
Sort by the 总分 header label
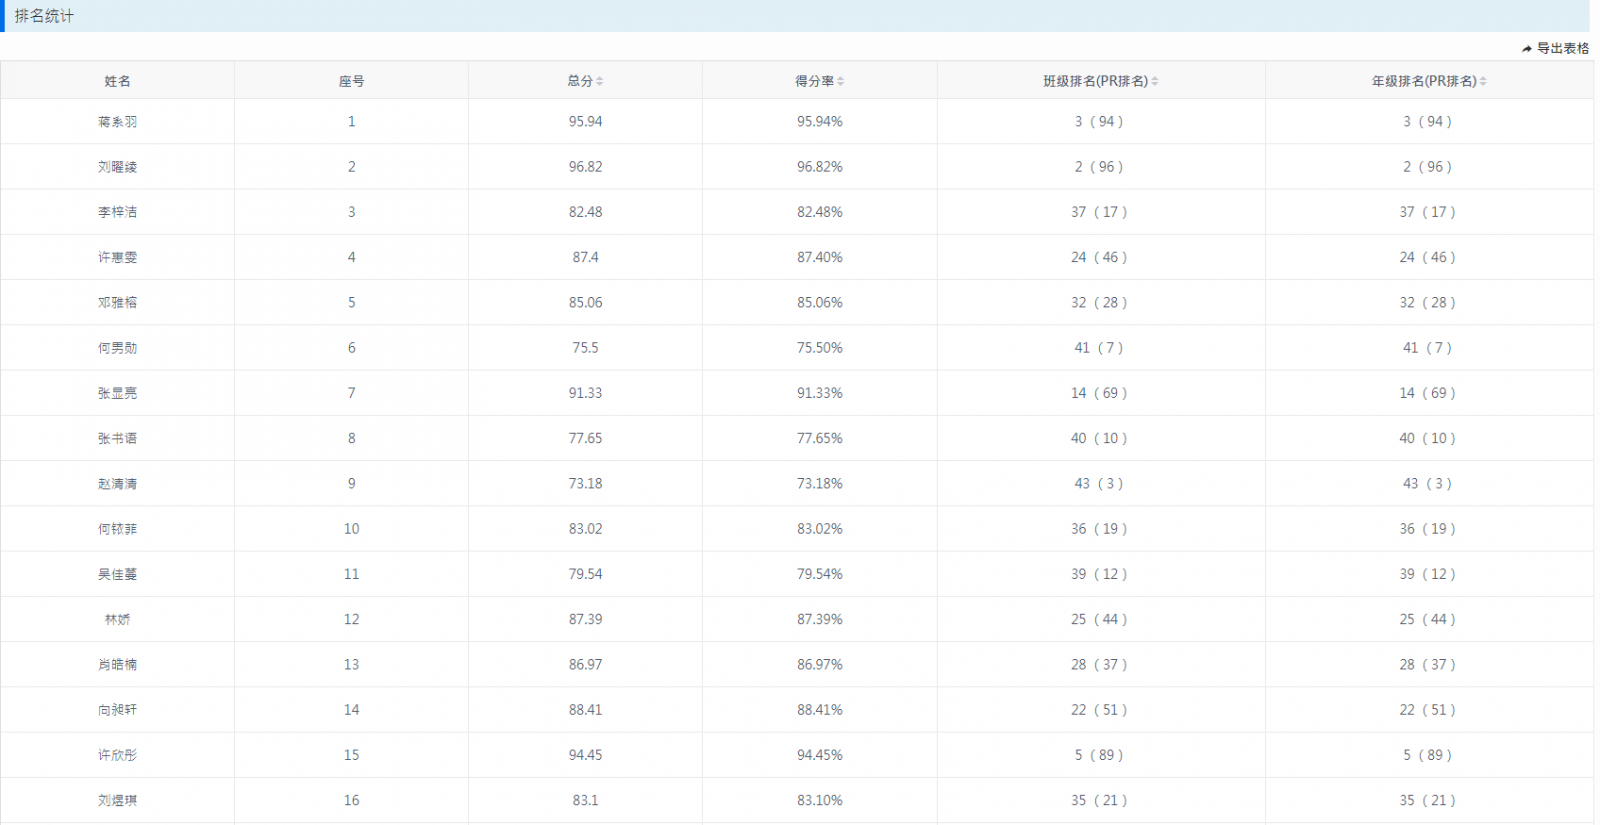[x=580, y=81]
